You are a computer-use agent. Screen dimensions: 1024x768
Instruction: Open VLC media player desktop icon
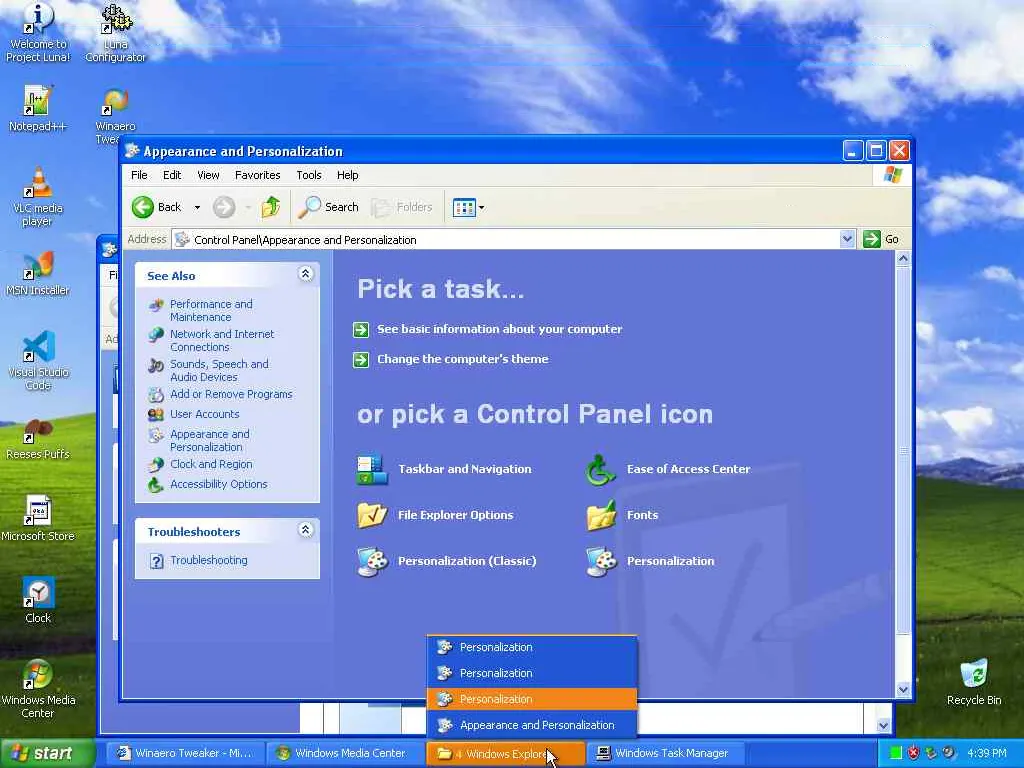pos(37,197)
